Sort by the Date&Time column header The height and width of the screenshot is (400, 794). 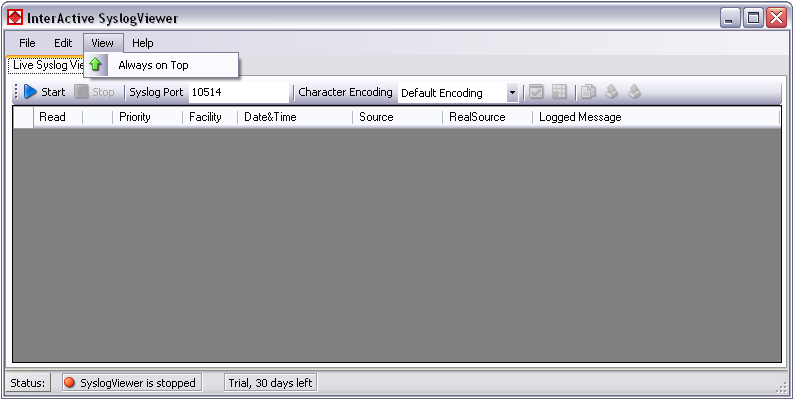coord(270,117)
